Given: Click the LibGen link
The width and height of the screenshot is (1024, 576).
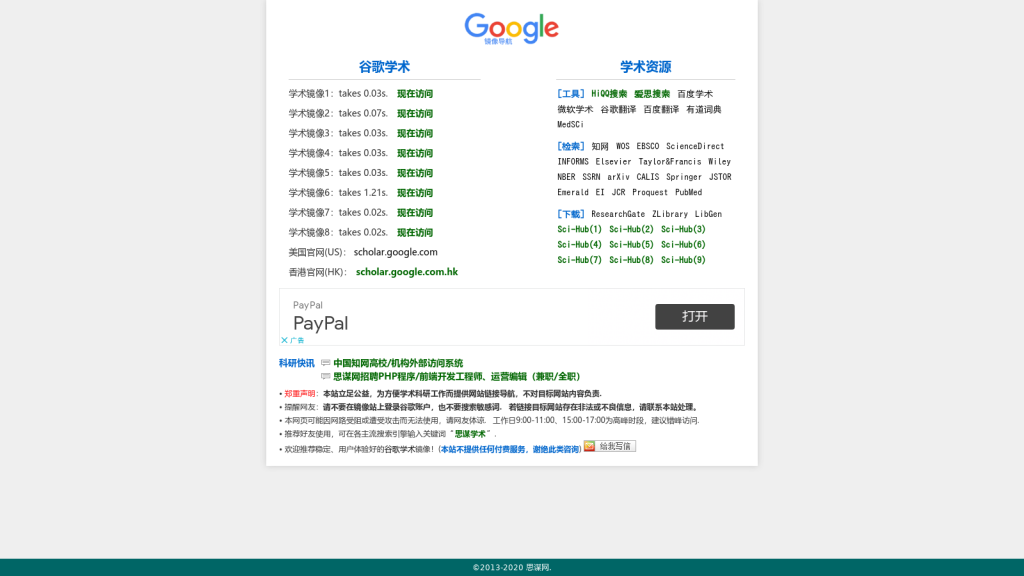Looking at the screenshot, I should (709, 214).
